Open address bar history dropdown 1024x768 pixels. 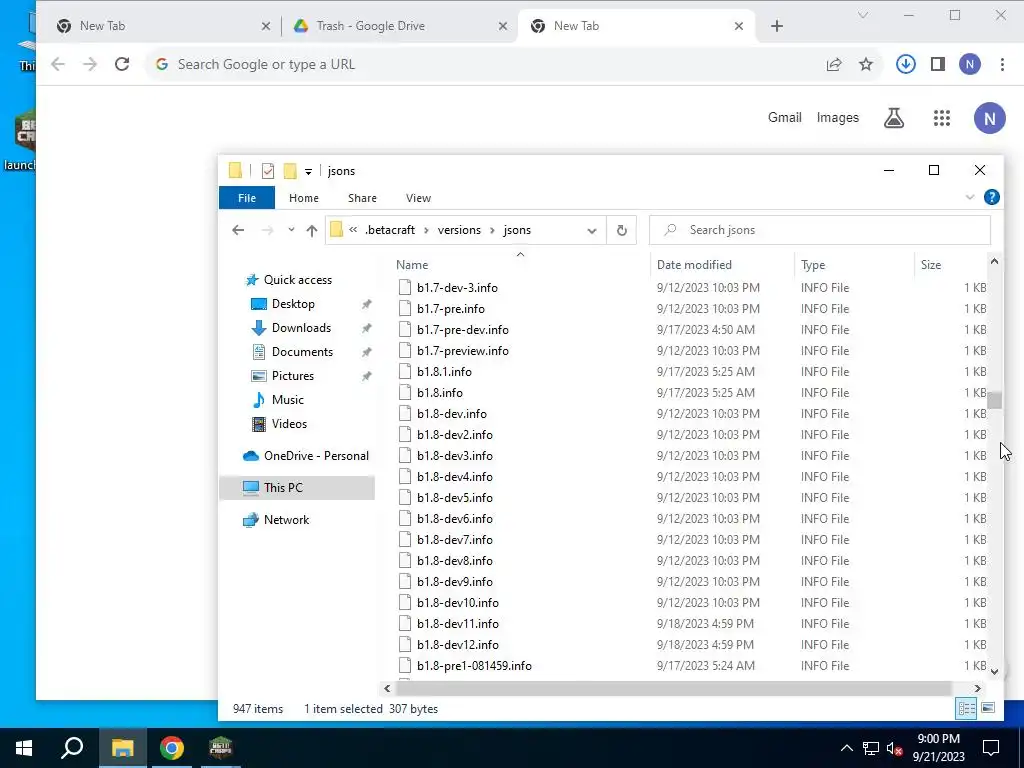tap(592, 230)
